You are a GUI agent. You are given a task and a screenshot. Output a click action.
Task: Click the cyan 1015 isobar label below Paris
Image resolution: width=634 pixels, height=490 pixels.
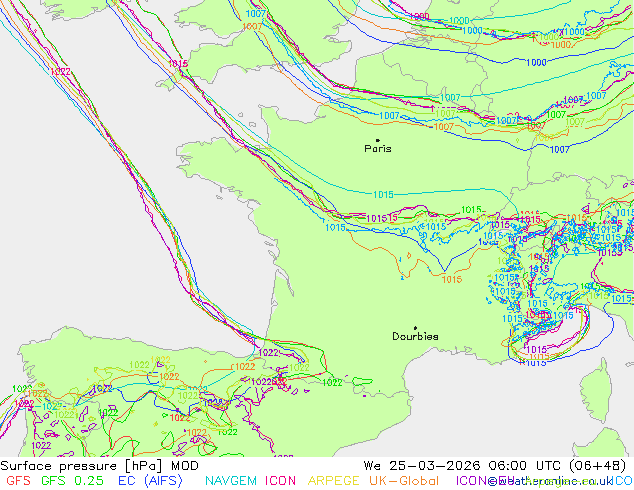point(383,195)
